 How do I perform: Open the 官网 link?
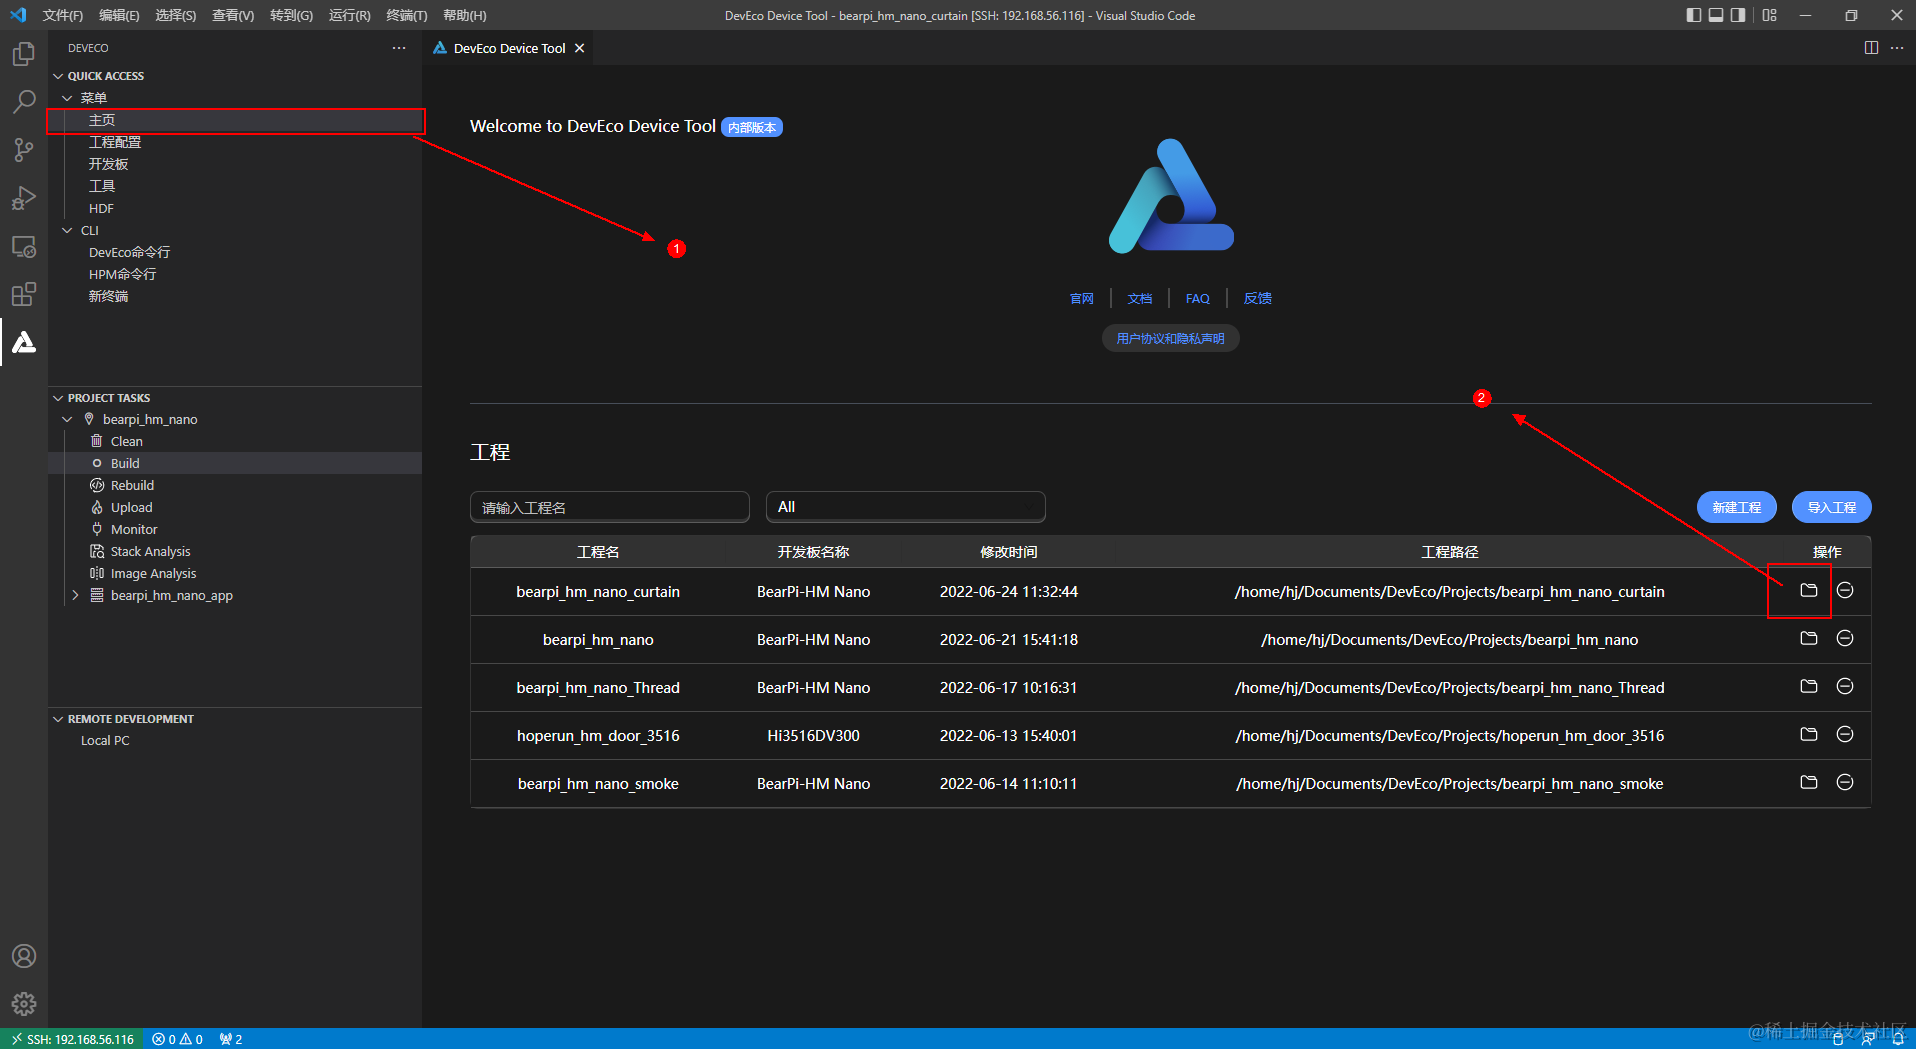tap(1082, 298)
